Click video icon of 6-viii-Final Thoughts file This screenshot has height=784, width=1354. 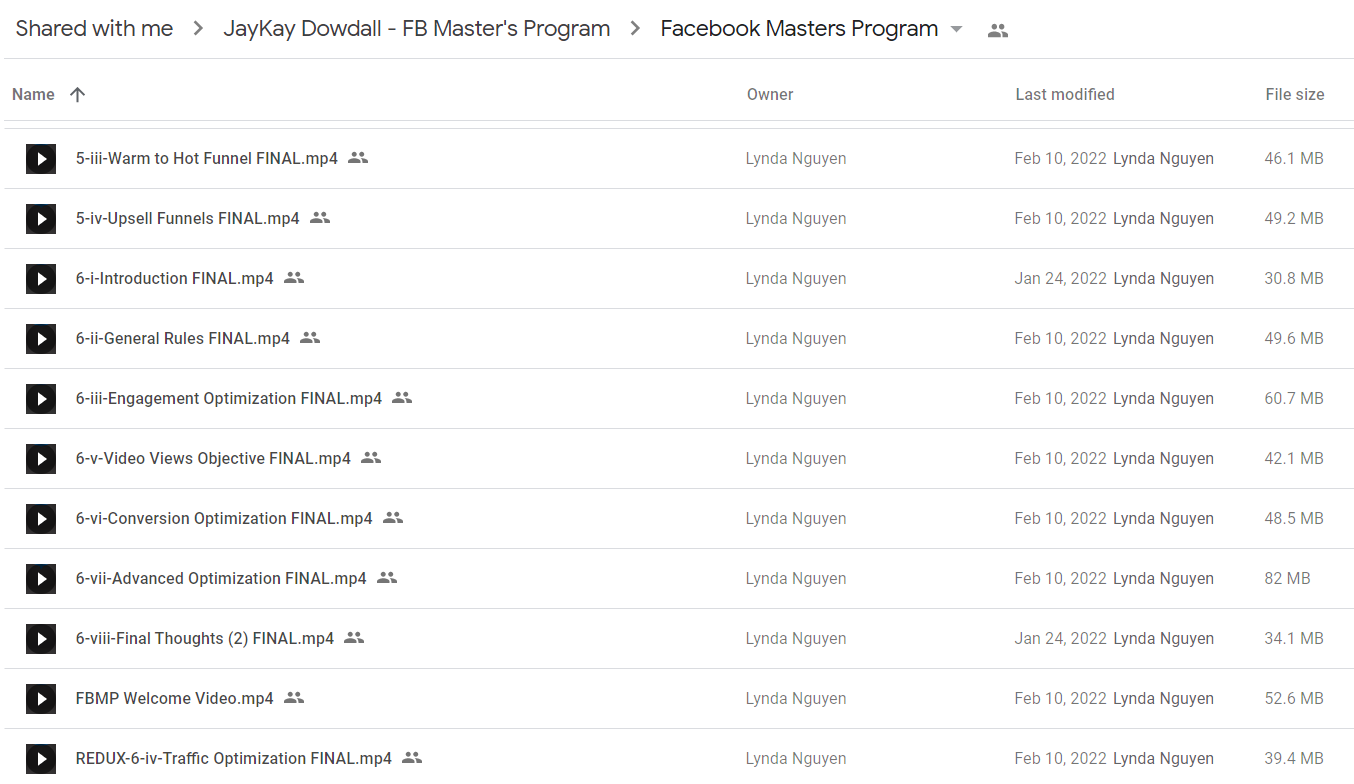(x=41, y=638)
